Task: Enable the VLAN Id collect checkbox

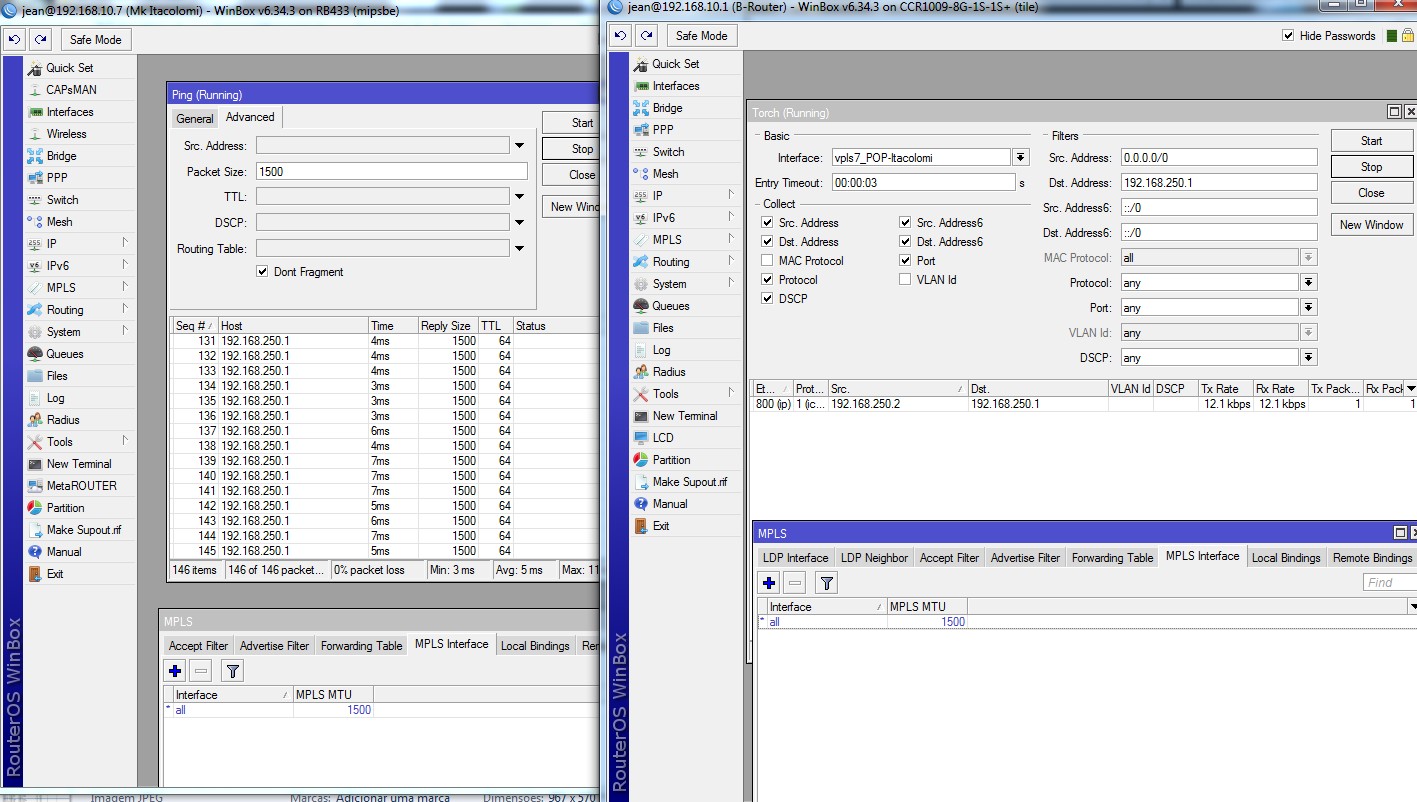Action: (x=905, y=280)
